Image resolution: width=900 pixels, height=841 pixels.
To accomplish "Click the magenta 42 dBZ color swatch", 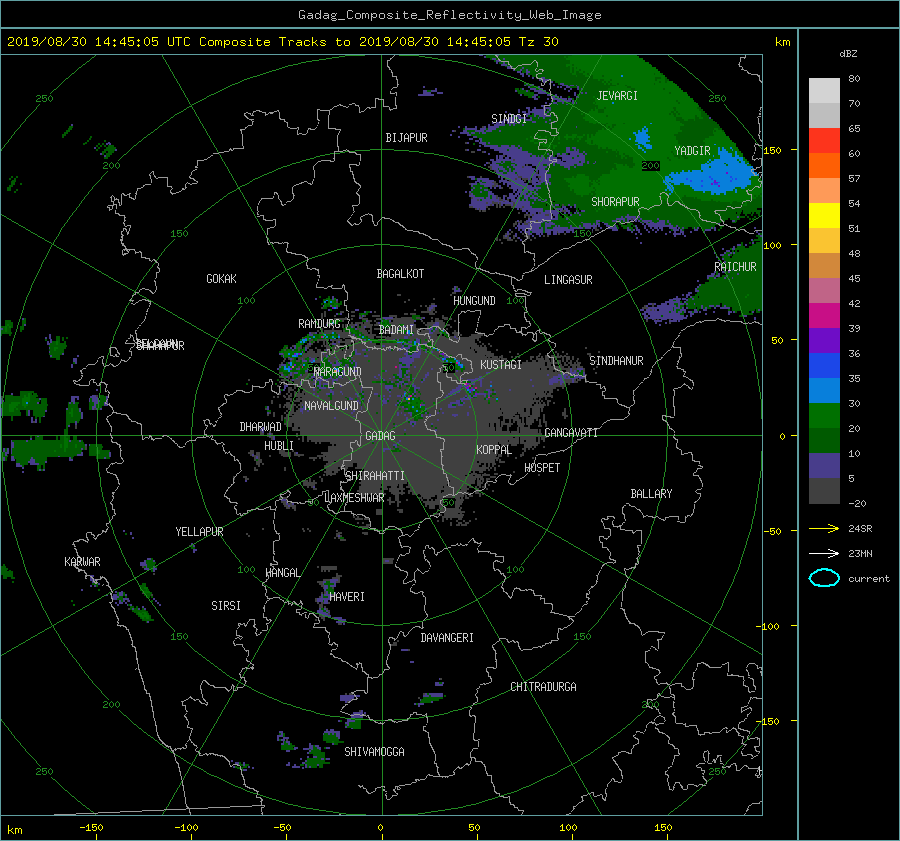I will coord(824,315).
